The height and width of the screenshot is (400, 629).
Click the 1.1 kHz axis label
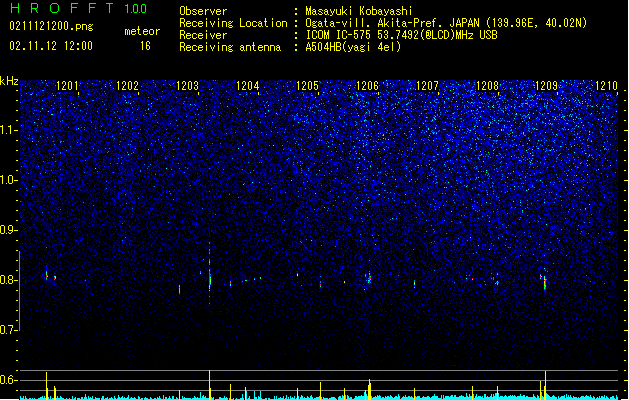(9, 130)
